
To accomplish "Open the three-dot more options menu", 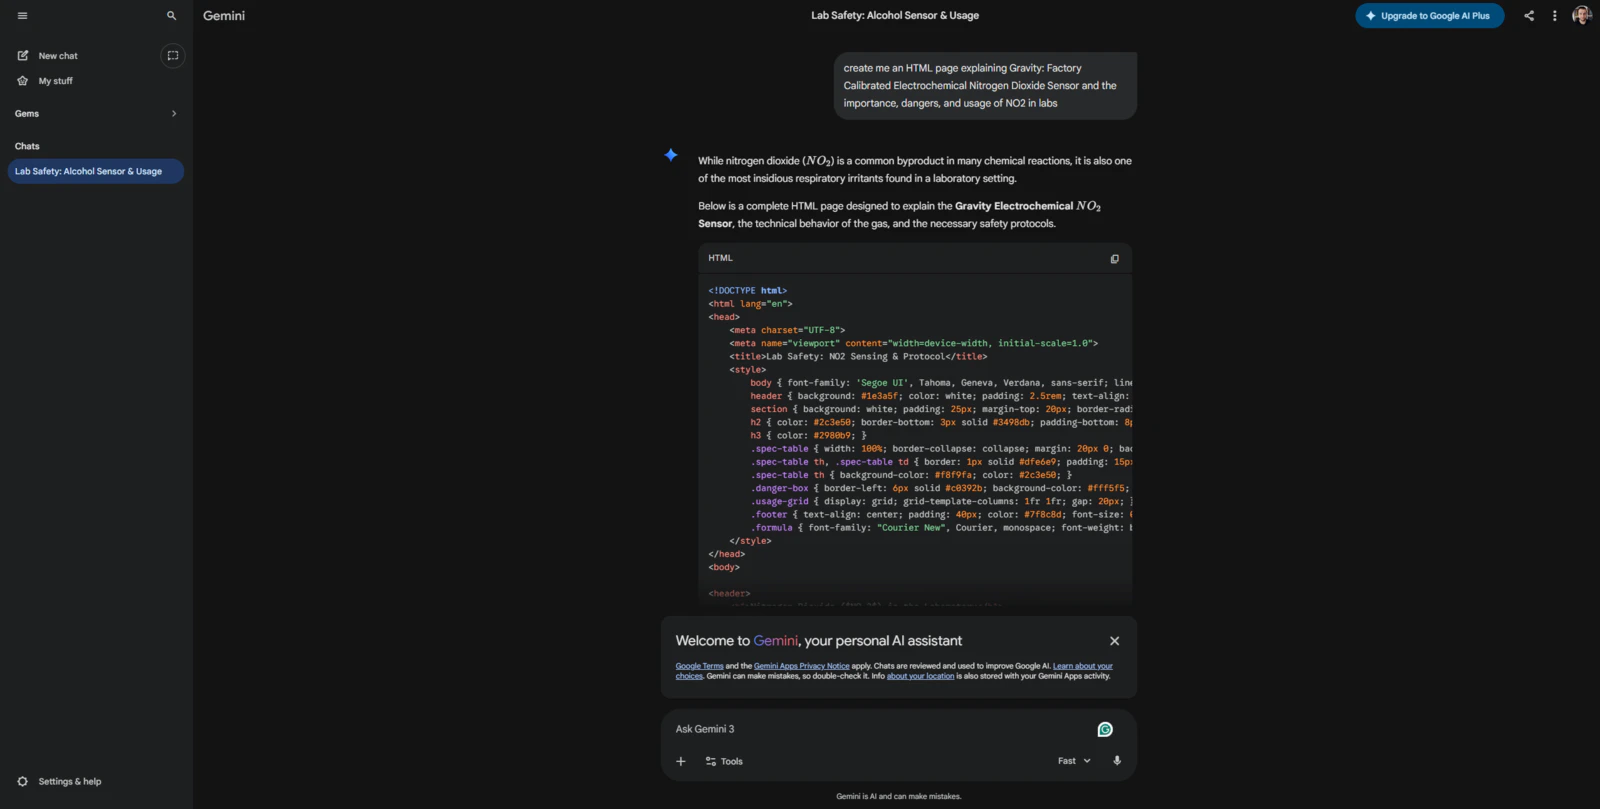I will click(x=1555, y=16).
